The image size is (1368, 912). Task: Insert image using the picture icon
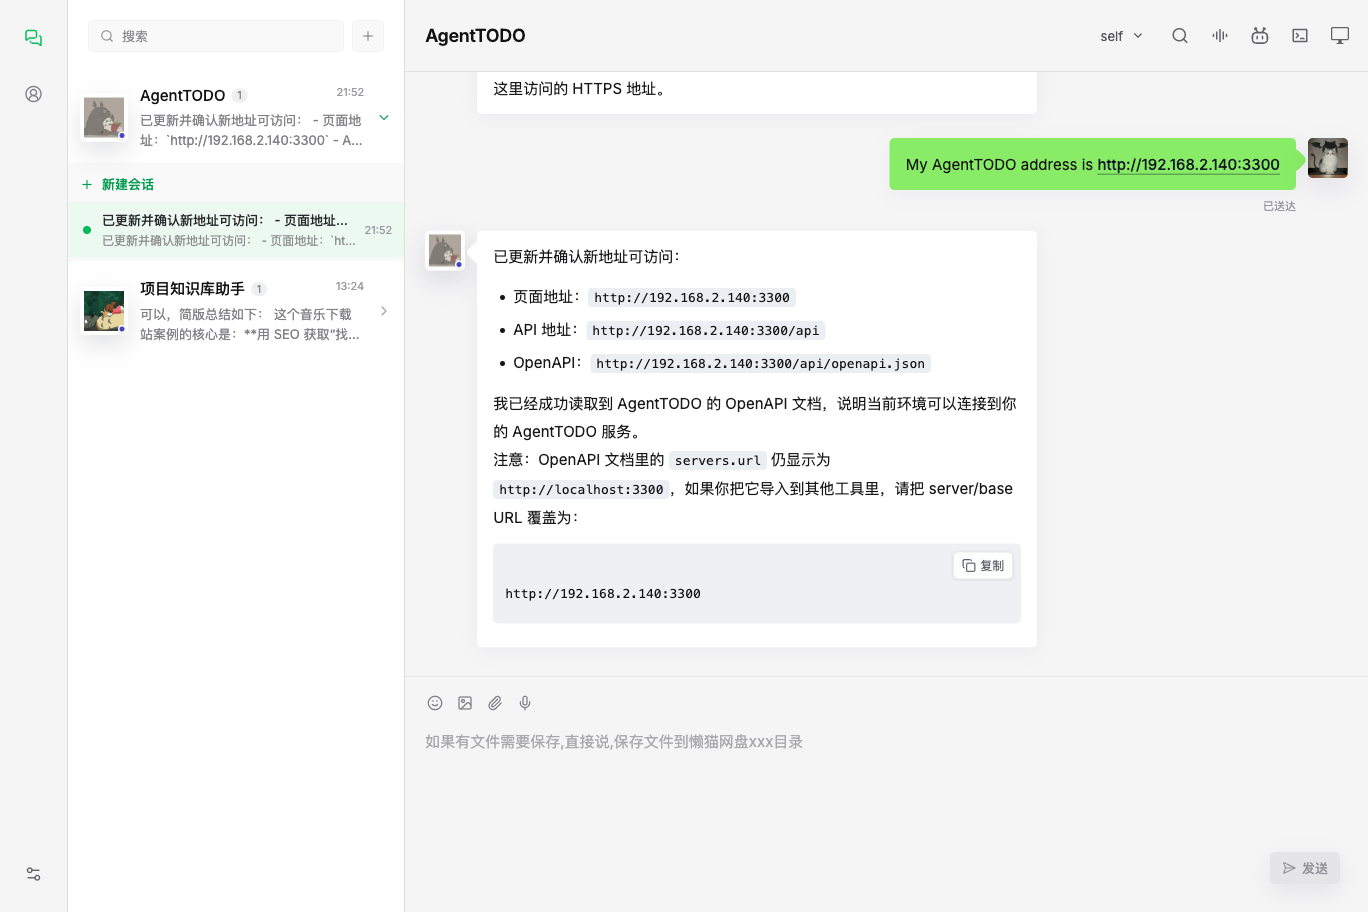click(x=465, y=703)
